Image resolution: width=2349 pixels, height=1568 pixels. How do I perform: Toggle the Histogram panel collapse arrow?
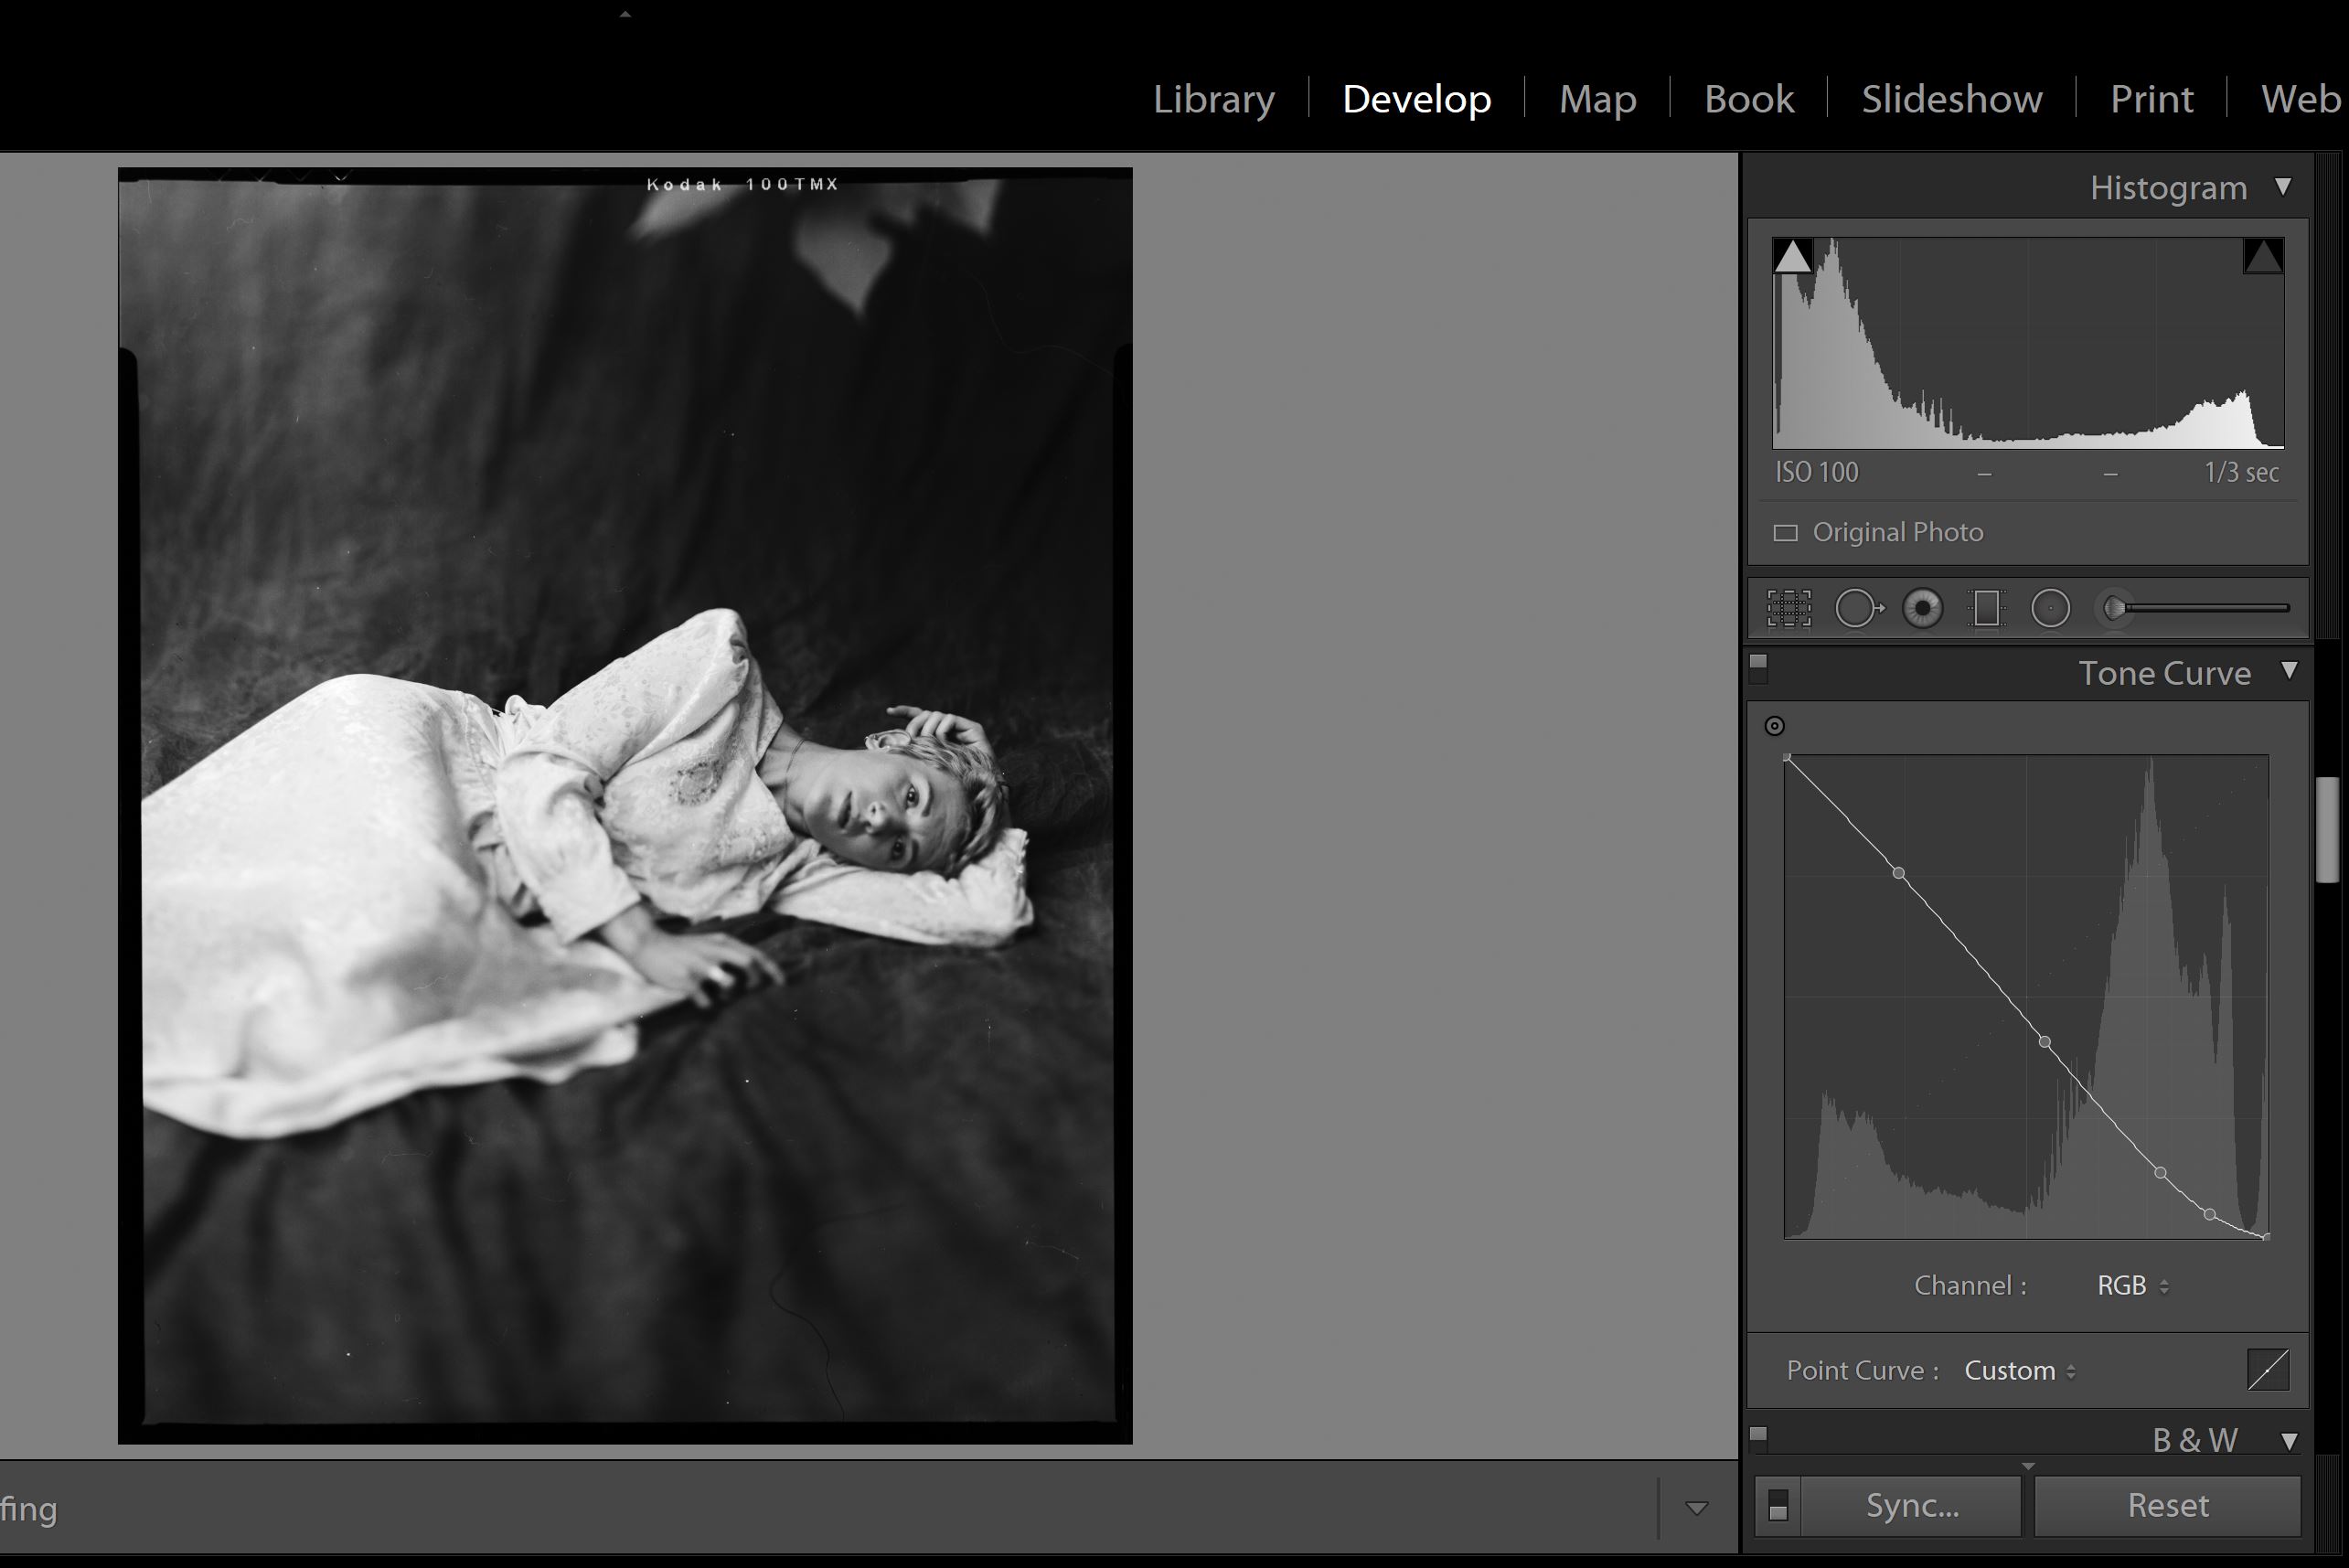2286,187
